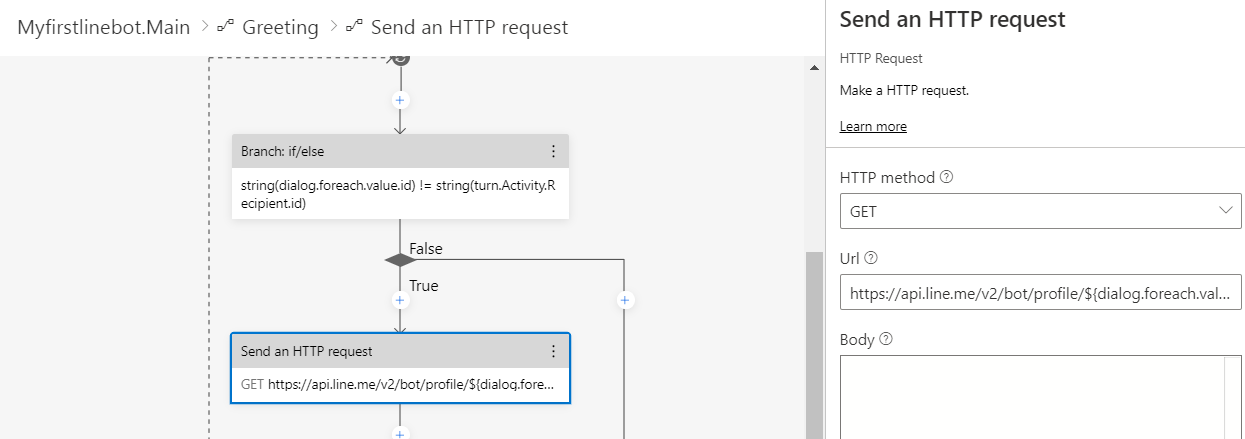Show help for Url field
Image resolution: width=1245 pixels, height=439 pixels.
tap(871, 258)
